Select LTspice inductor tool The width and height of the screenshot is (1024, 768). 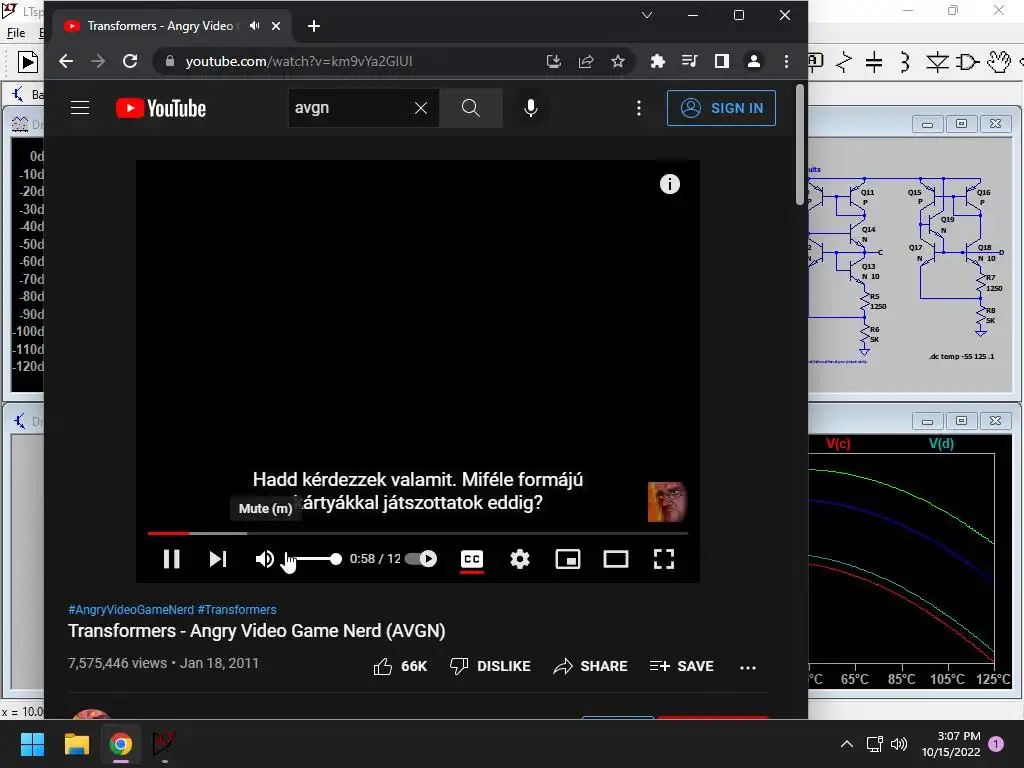click(905, 62)
